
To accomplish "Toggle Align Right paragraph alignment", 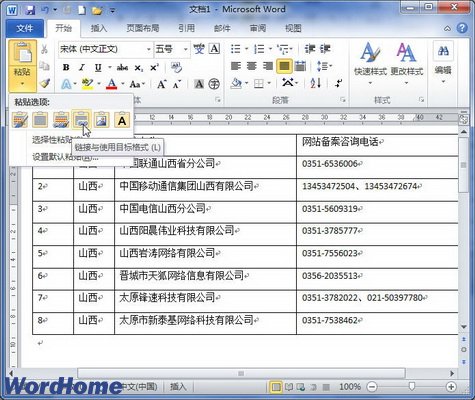I will [268, 66].
